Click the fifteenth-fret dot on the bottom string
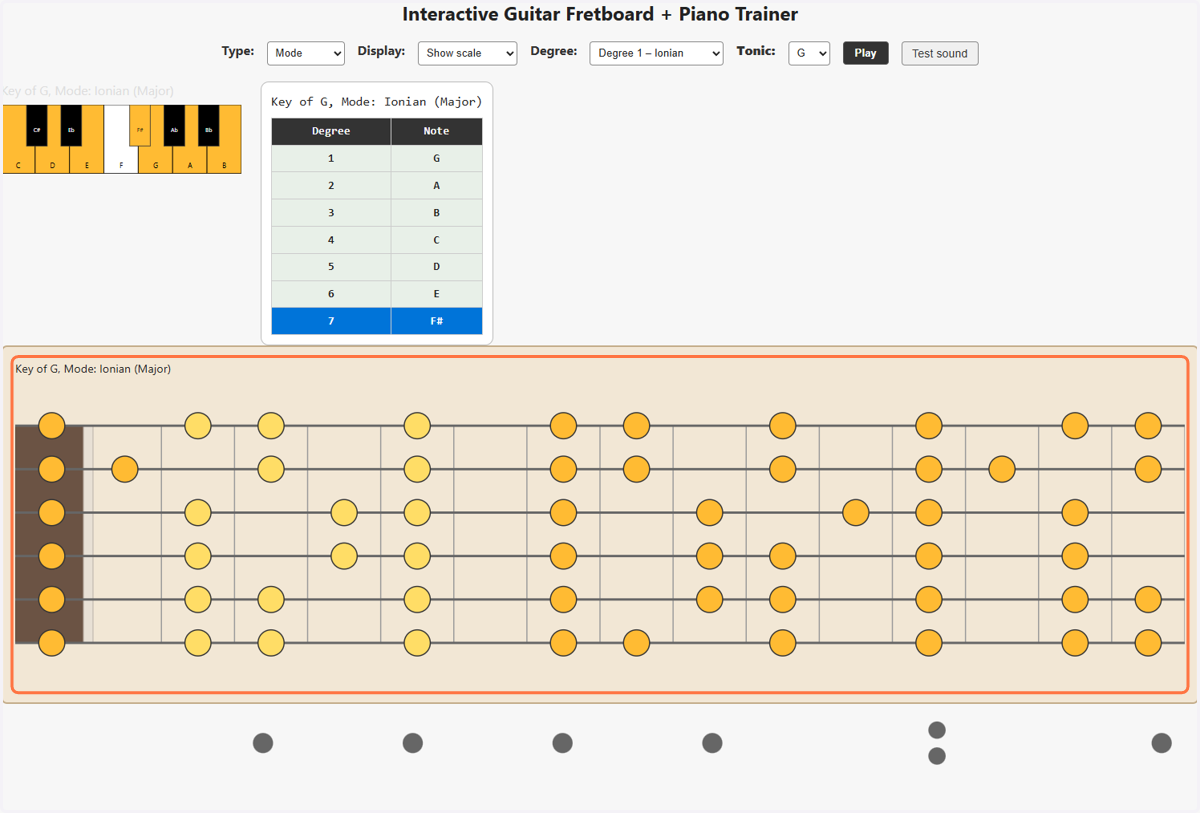The width and height of the screenshot is (1200, 813). 1148,643
